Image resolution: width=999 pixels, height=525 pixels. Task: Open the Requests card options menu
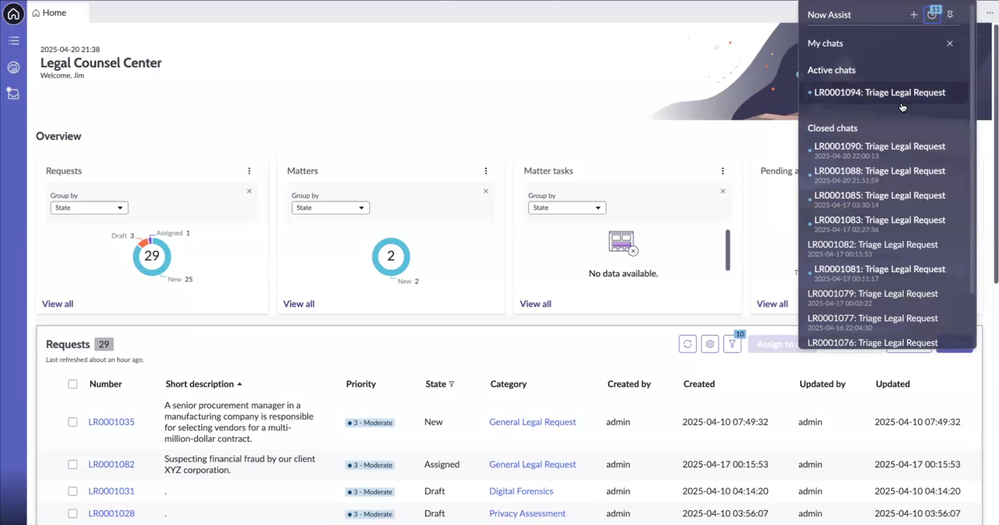click(249, 171)
